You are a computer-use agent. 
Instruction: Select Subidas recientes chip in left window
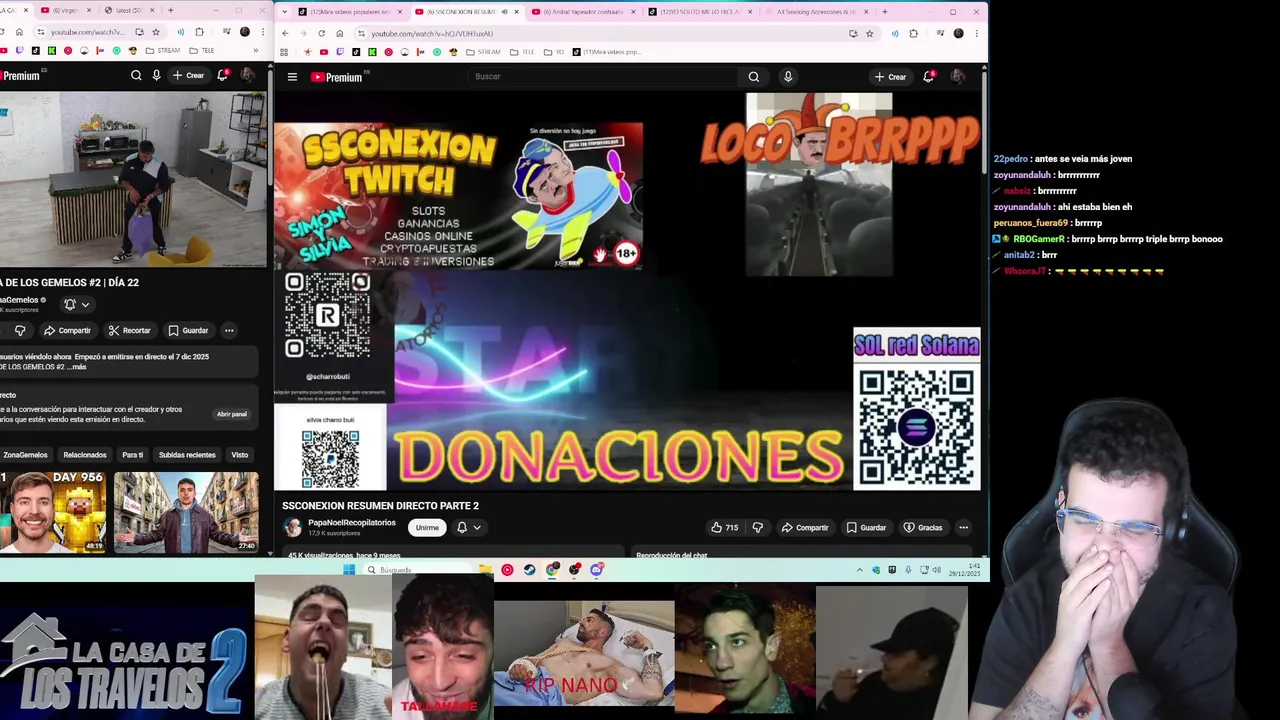[187, 455]
